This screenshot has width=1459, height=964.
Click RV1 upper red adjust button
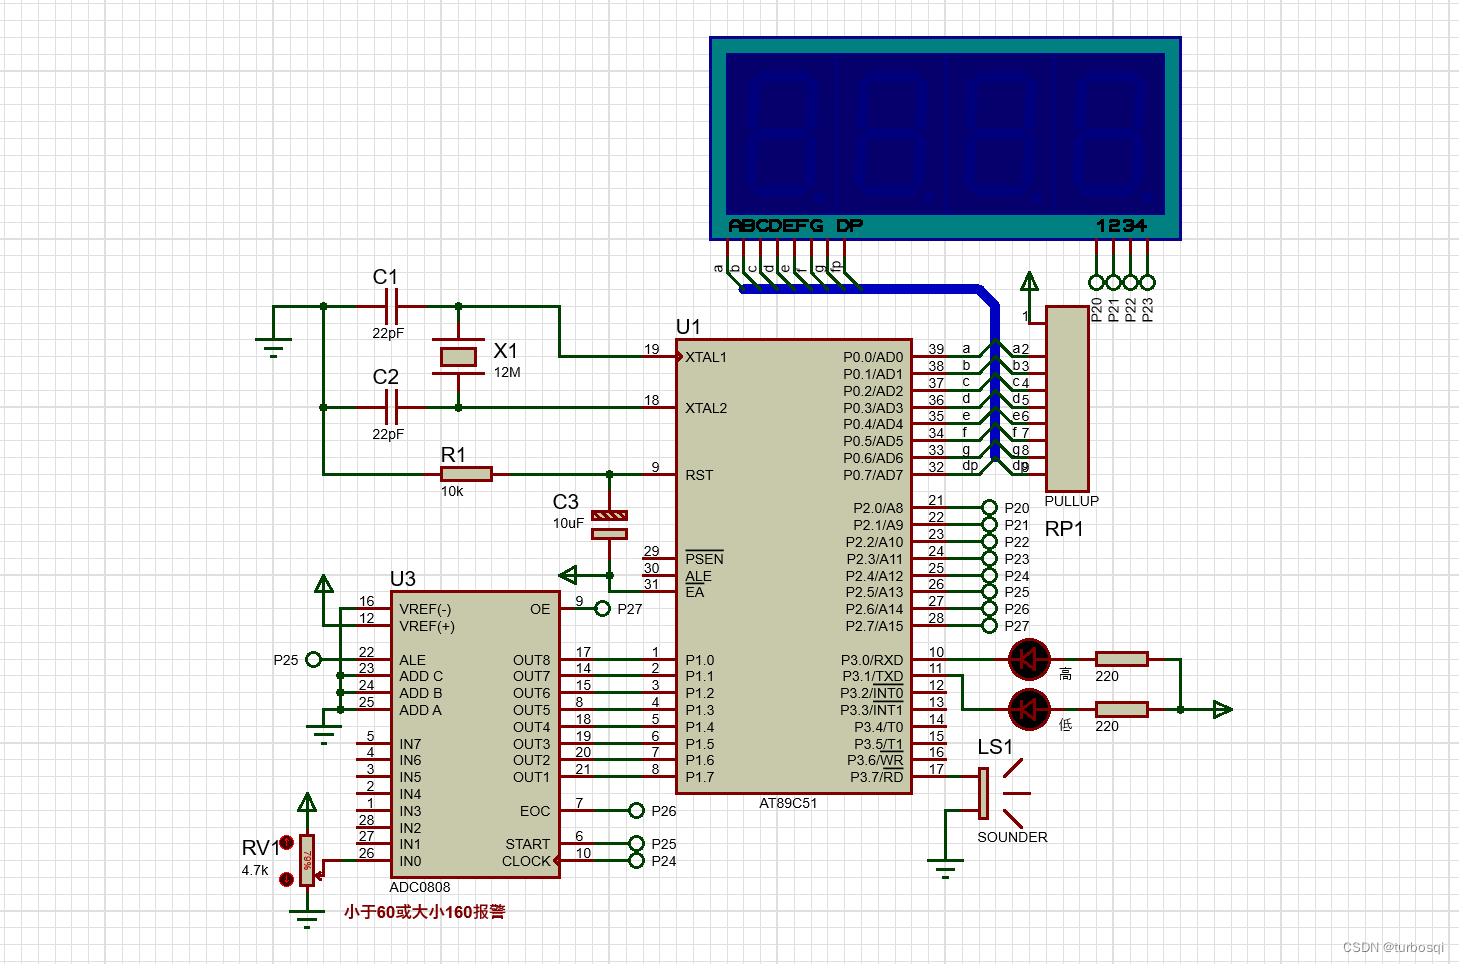point(286,842)
